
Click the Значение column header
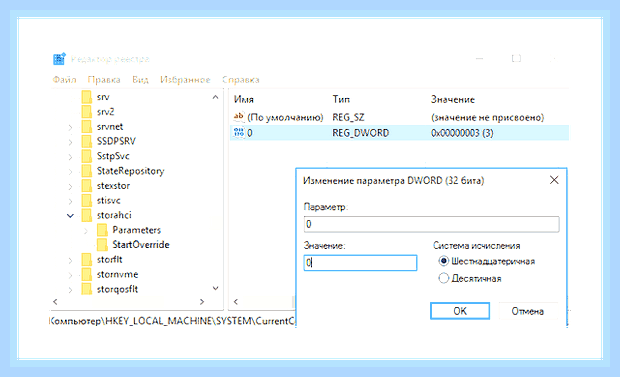453,99
